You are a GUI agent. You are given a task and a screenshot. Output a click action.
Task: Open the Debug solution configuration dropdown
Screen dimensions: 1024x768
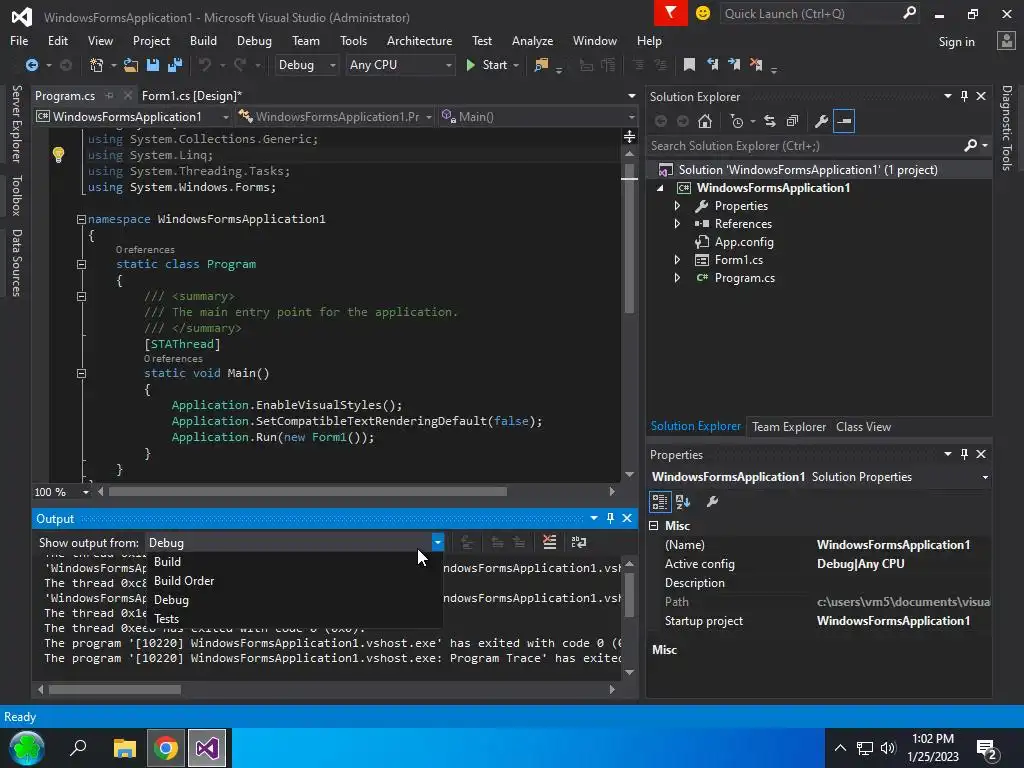[x=306, y=65]
